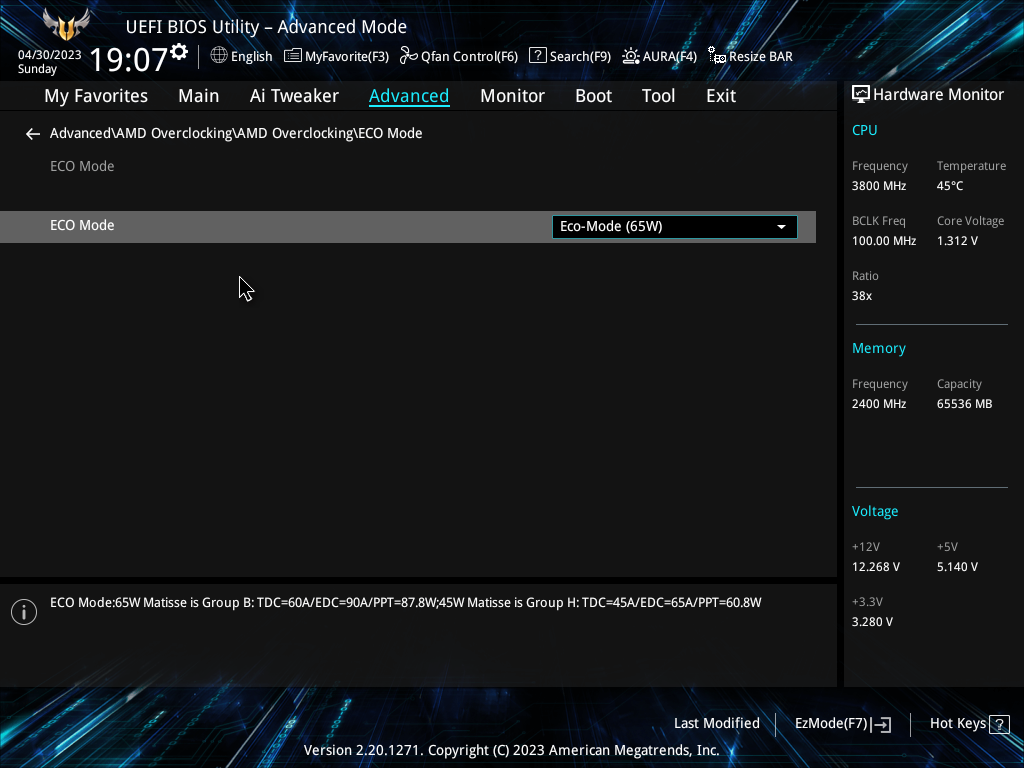This screenshot has height=768, width=1024.
Task: Open Search(F9) label
Action: click(580, 57)
